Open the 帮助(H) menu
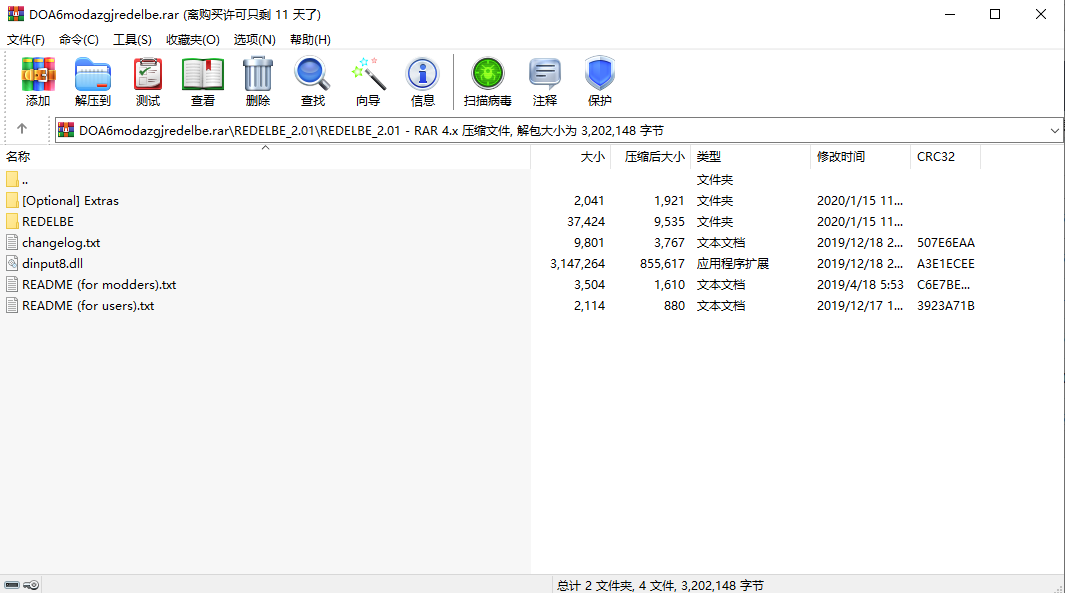Screen dimensions: 1065x593 [x=310, y=39]
